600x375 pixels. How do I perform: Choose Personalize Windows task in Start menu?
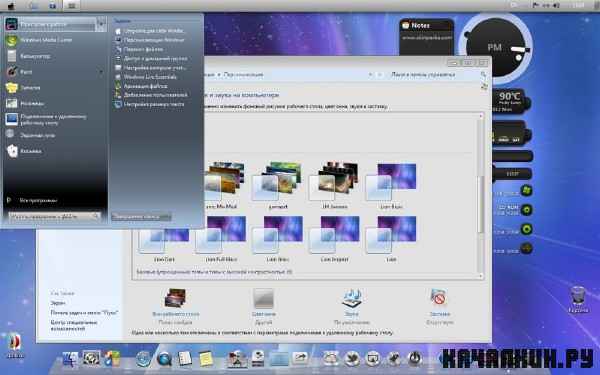coord(150,40)
